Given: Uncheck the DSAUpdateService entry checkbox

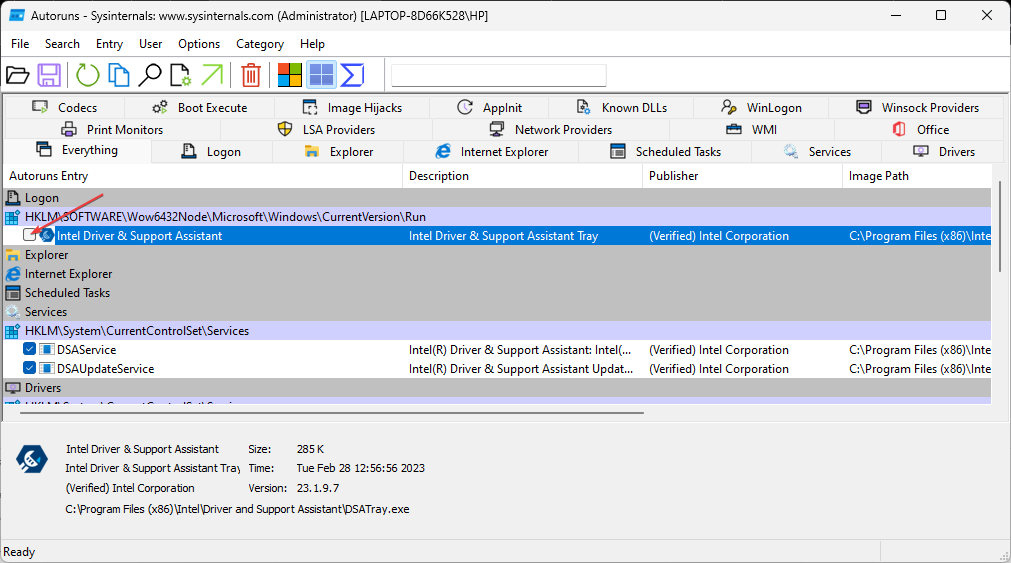Looking at the screenshot, I should (x=29, y=368).
